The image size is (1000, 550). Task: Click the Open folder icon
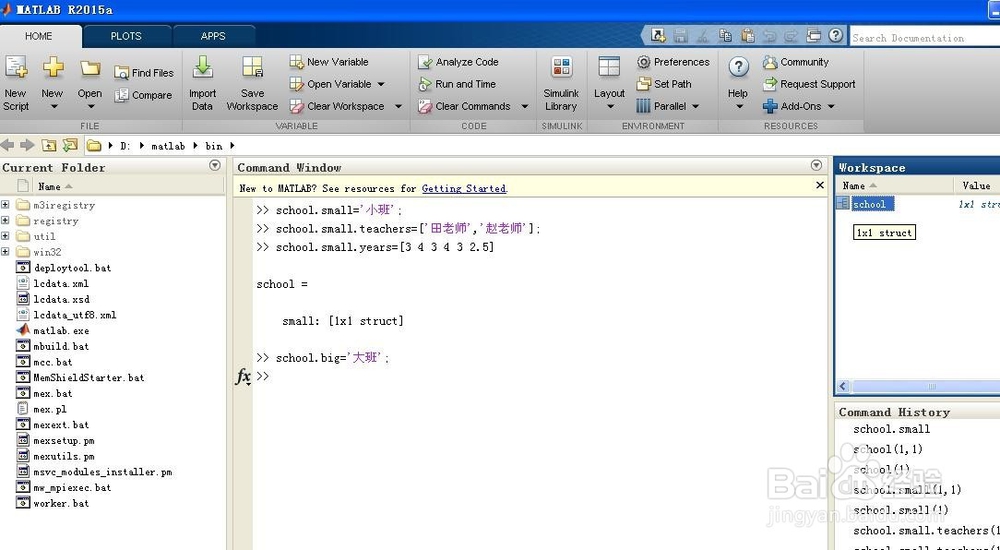pos(90,68)
